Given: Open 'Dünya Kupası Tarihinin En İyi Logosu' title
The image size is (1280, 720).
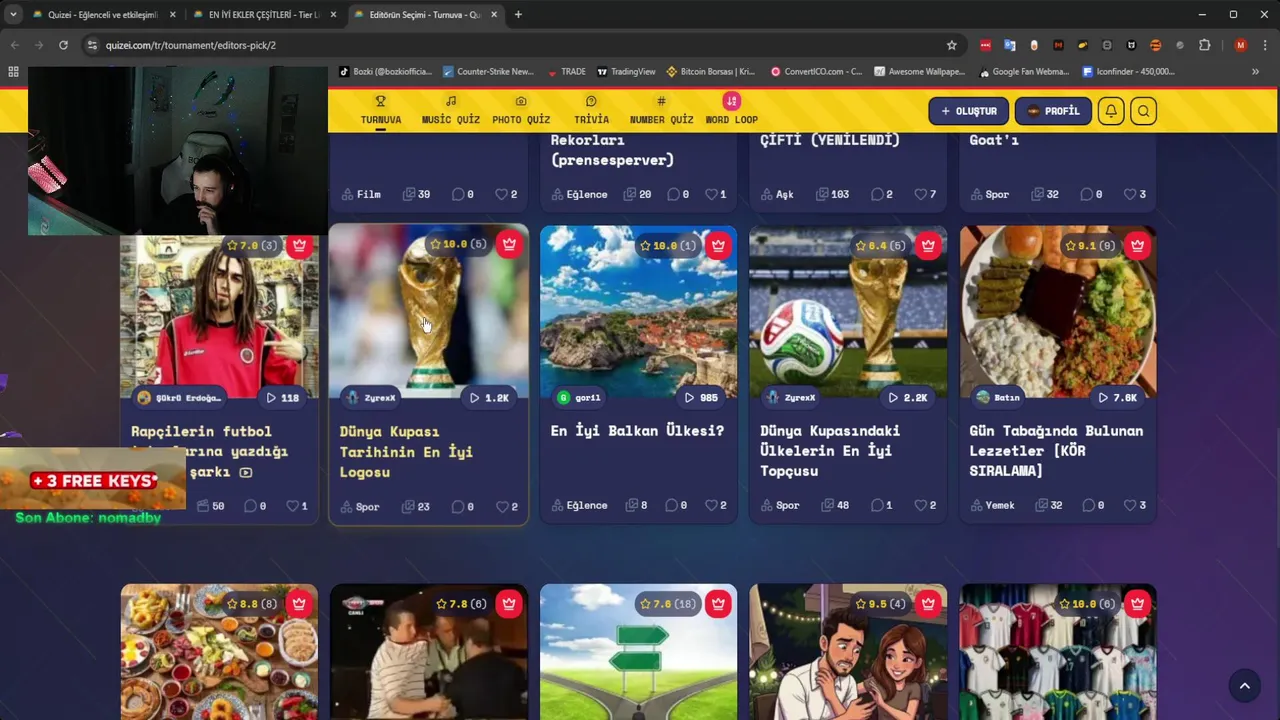Looking at the screenshot, I should coord(406,451).
